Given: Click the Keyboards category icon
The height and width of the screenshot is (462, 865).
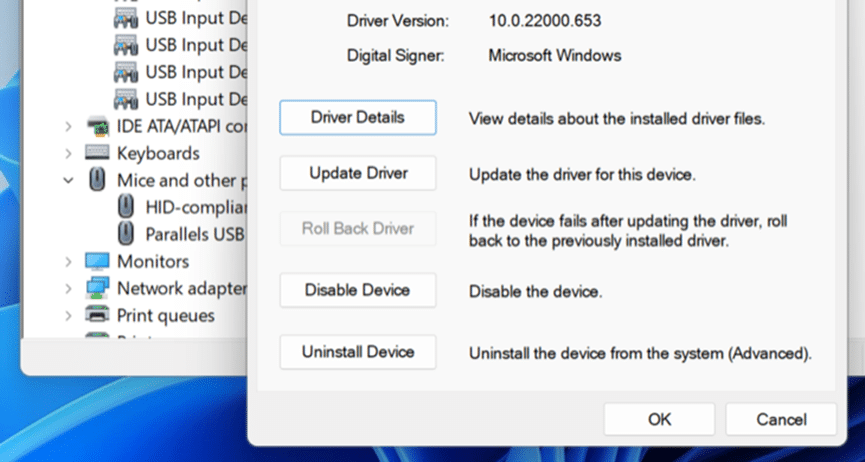Looking at the screenshot, I should tap(98, 154).
